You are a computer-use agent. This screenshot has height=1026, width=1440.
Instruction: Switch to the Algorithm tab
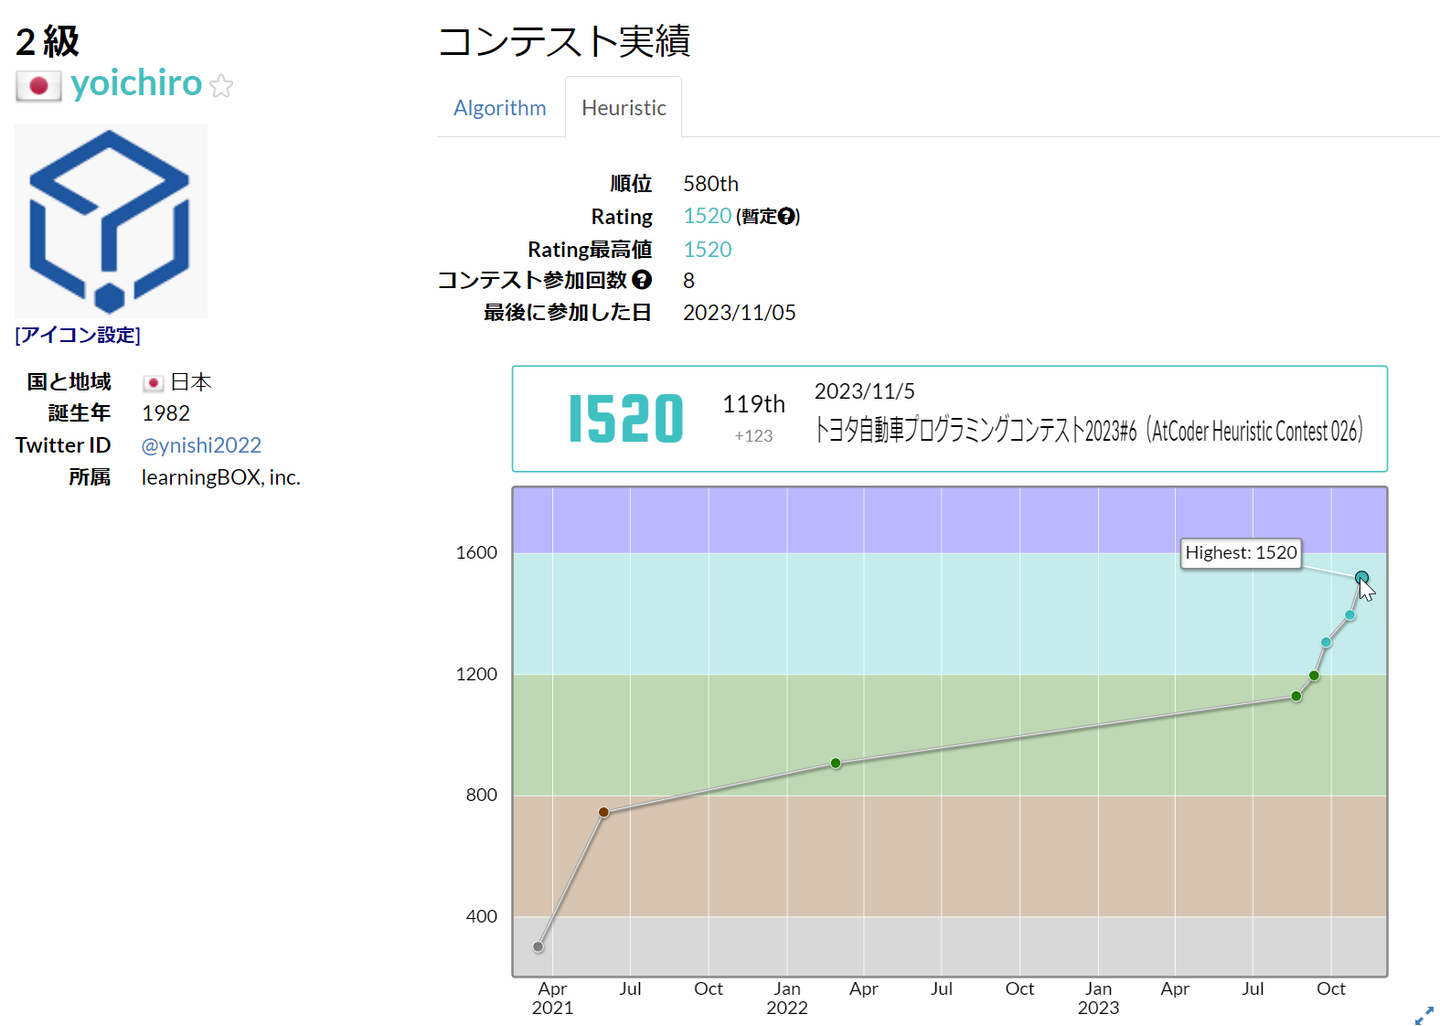click(x=500, y=108)
